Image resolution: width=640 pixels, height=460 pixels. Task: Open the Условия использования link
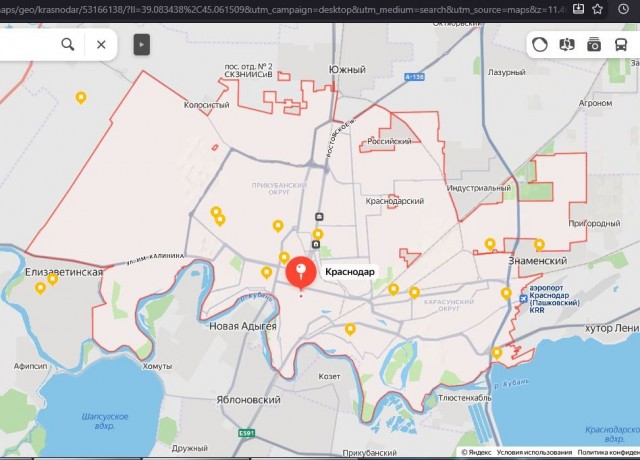point(534,452)
